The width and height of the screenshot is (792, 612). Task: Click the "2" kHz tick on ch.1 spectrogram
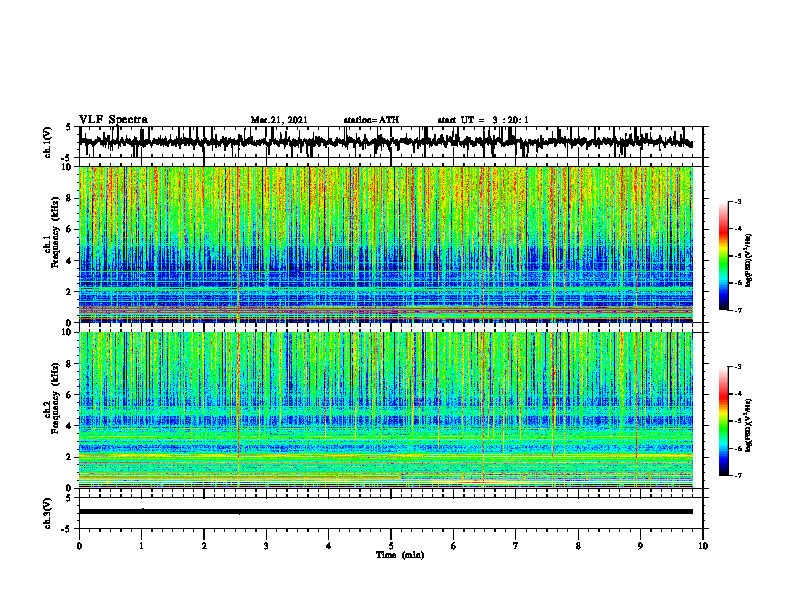pos(69,292)
